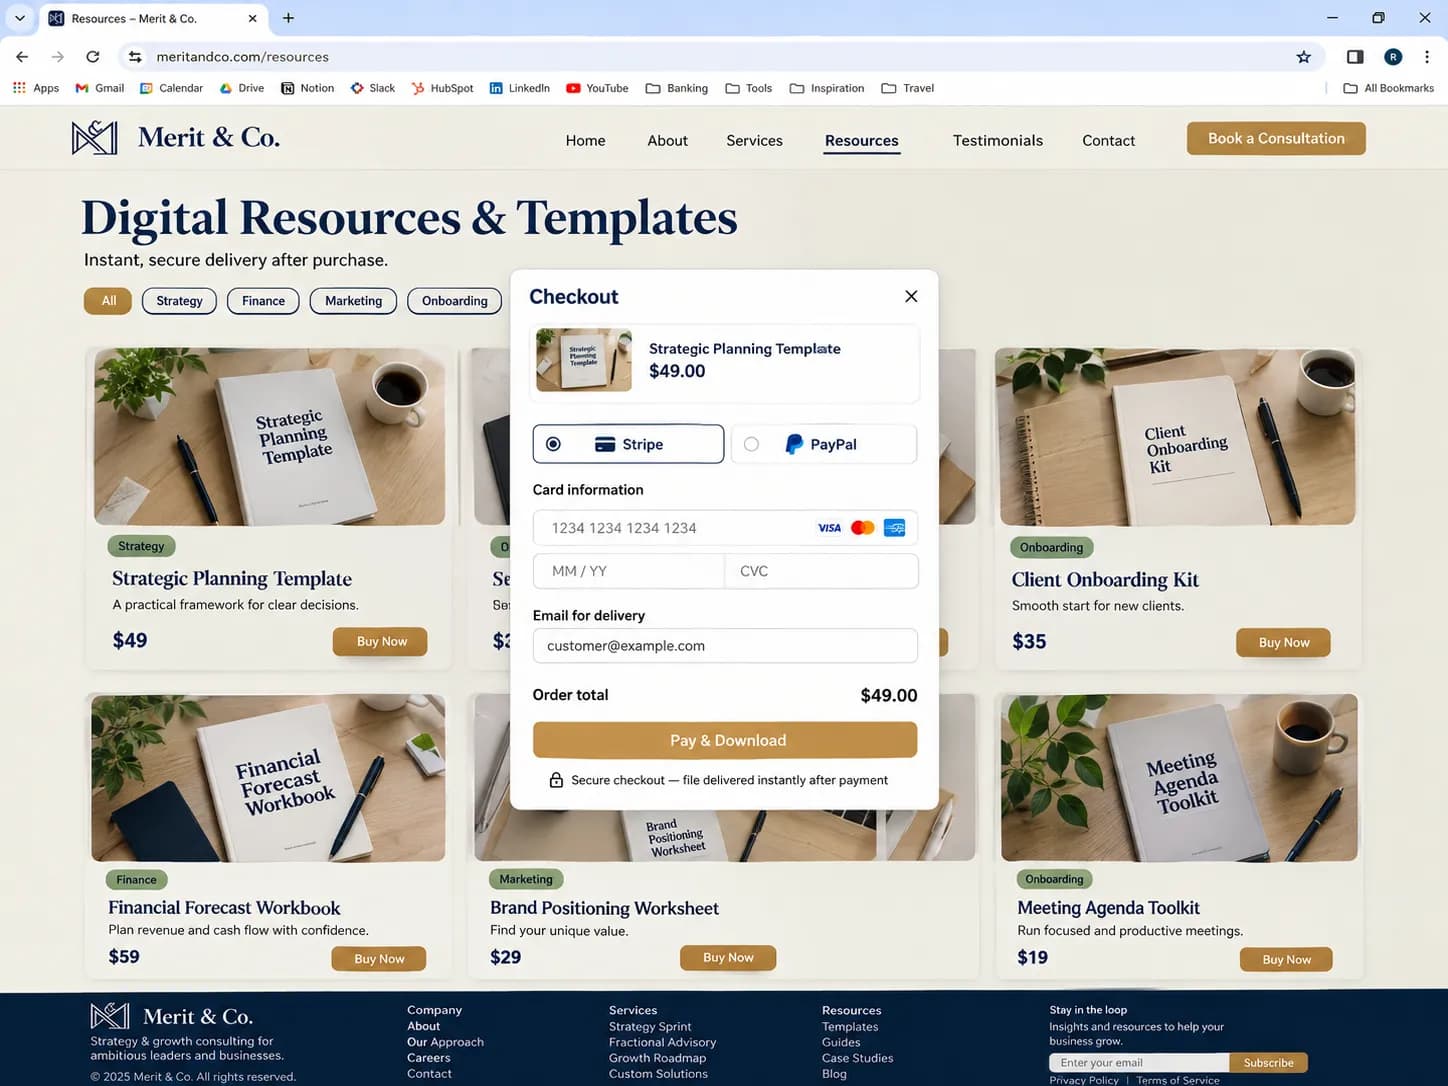This screenshot has height=1086, width=1448.
Task: Select the Strategy filter chip
Action: pos(179,301)
